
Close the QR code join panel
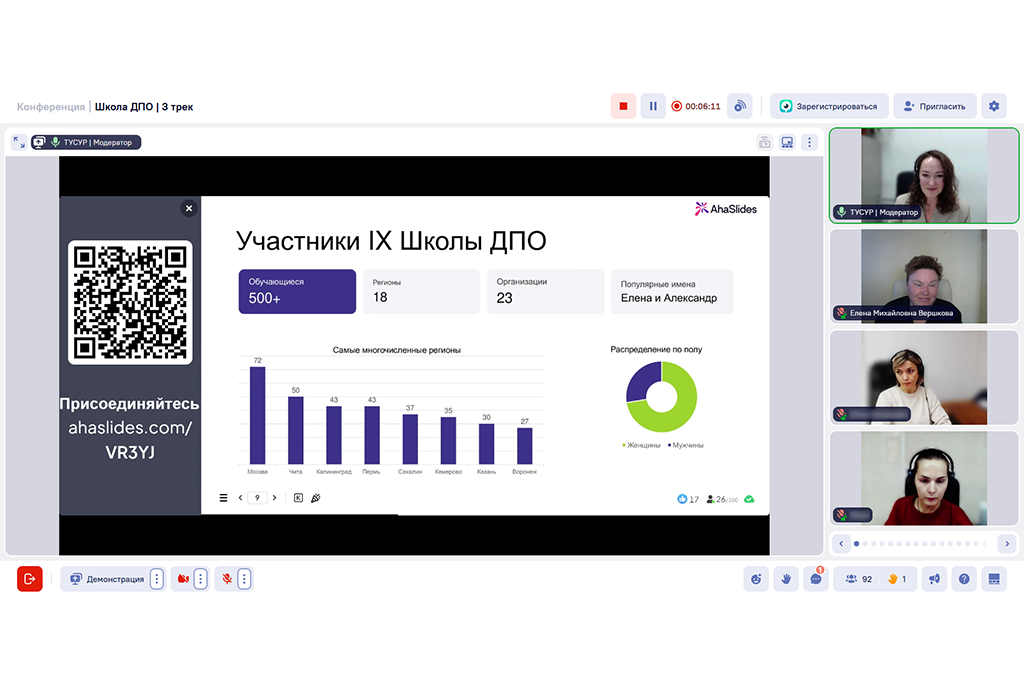pyautogui.click(x=188, y=208)
